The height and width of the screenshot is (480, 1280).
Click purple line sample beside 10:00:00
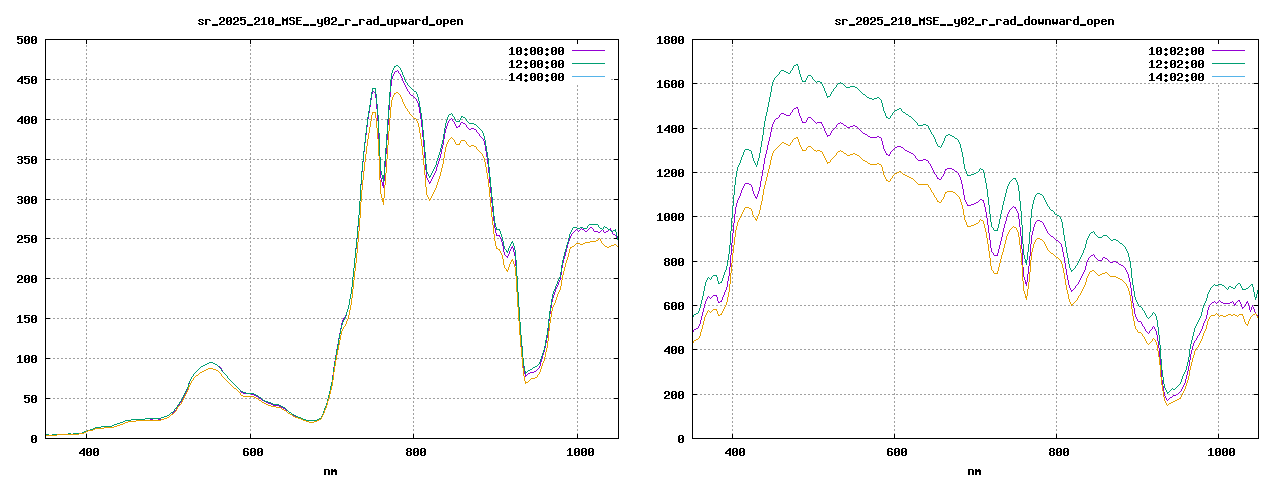click(x=588, y=50)
